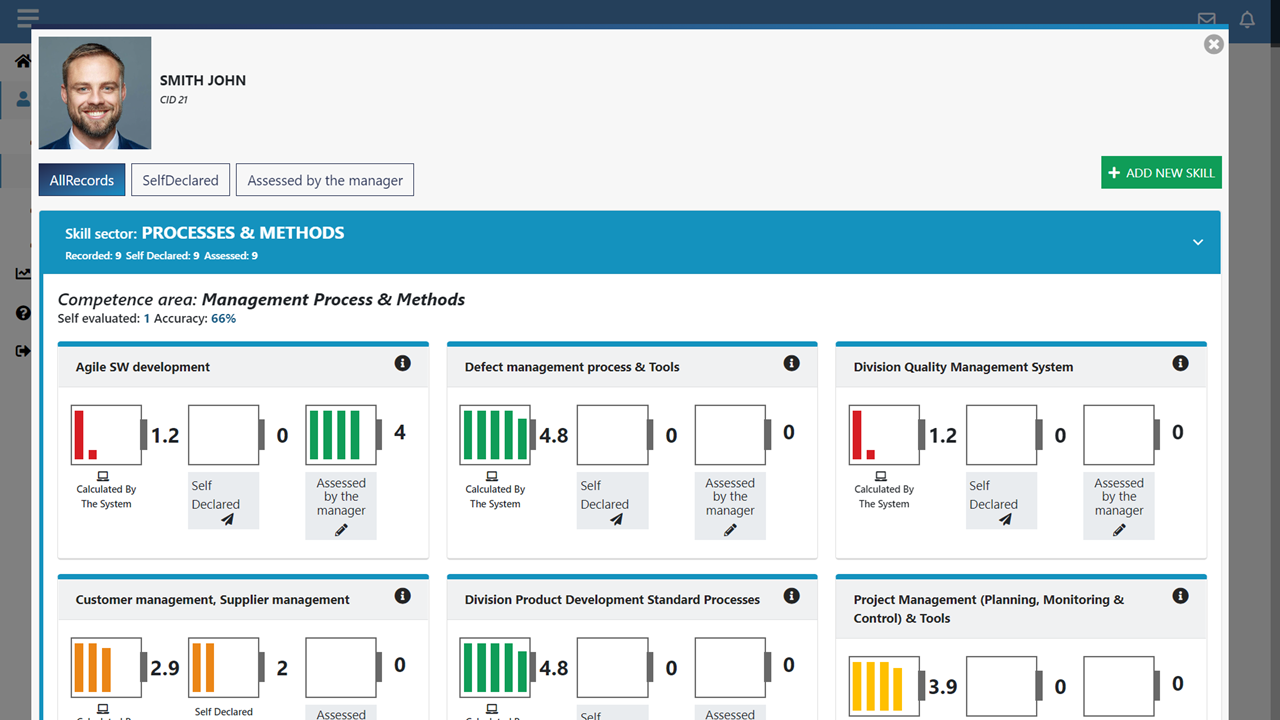Viewport: 1280px width, 720px height.
Task: Collapse the Processes & Methods skill sector
Action: click(x=1198, y=243)
